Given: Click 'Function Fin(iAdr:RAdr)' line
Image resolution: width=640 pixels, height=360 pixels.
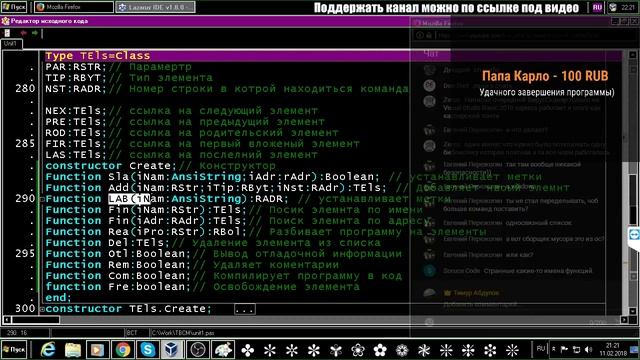Looking at the screenshot, I should tap(146, 221).
